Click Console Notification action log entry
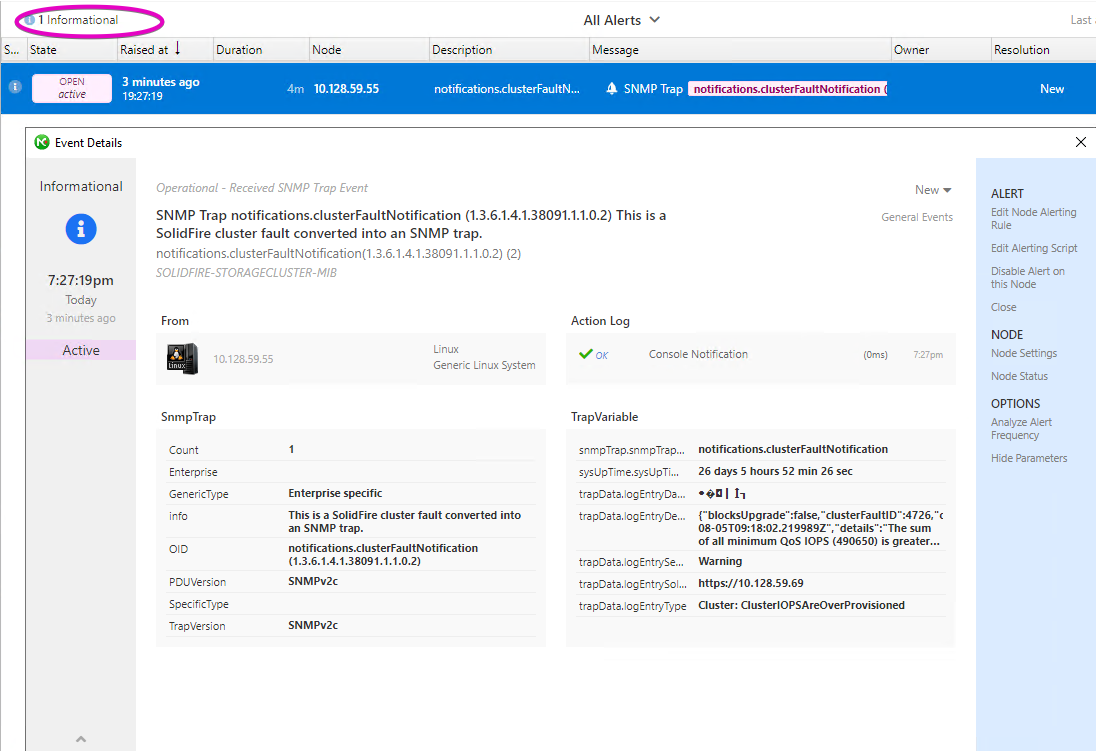Image resolution: width=1096 pixels, height=751 pixels. pos(698,354)
